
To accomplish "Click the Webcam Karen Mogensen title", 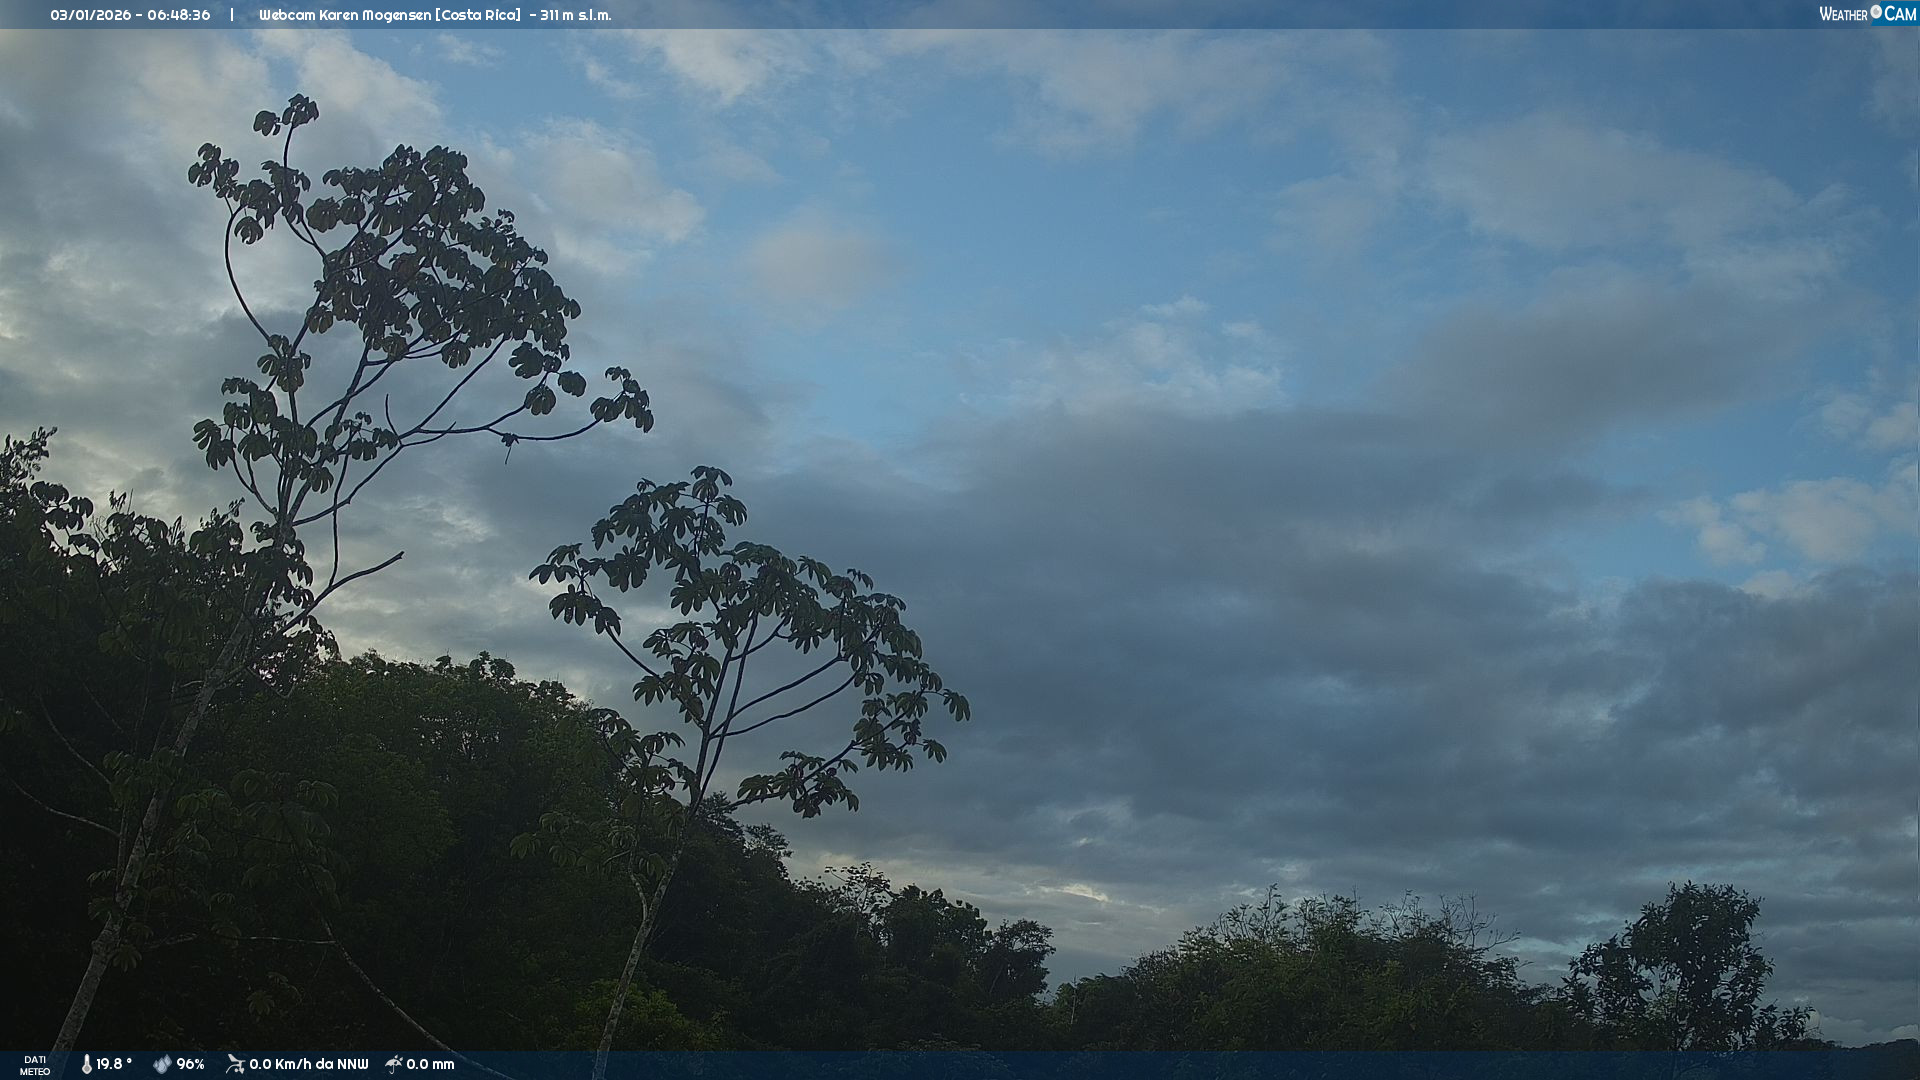I will tap(345, 15).
